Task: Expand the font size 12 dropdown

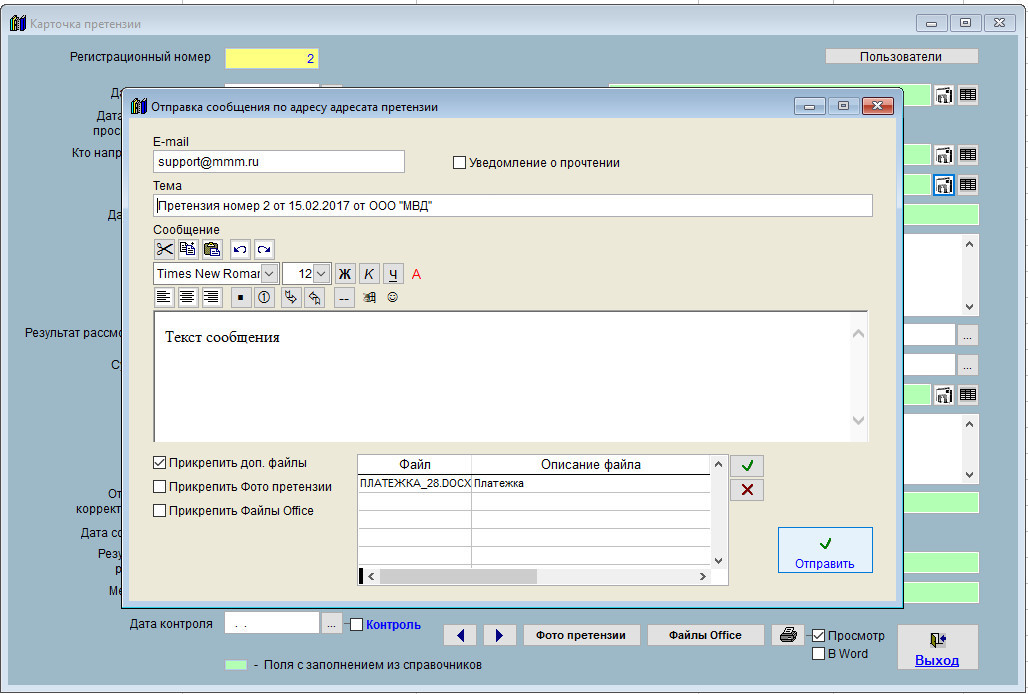Action: click(321, 274)
